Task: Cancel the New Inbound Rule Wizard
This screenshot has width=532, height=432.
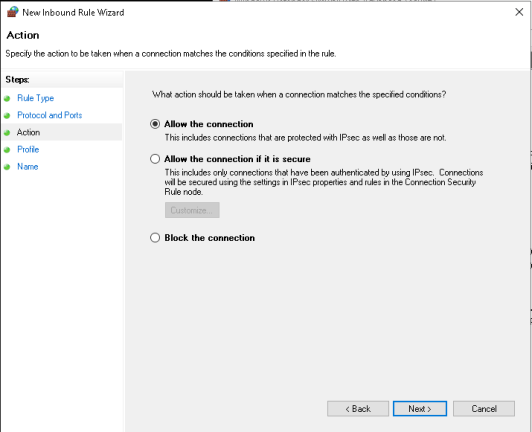Action: 484,409
